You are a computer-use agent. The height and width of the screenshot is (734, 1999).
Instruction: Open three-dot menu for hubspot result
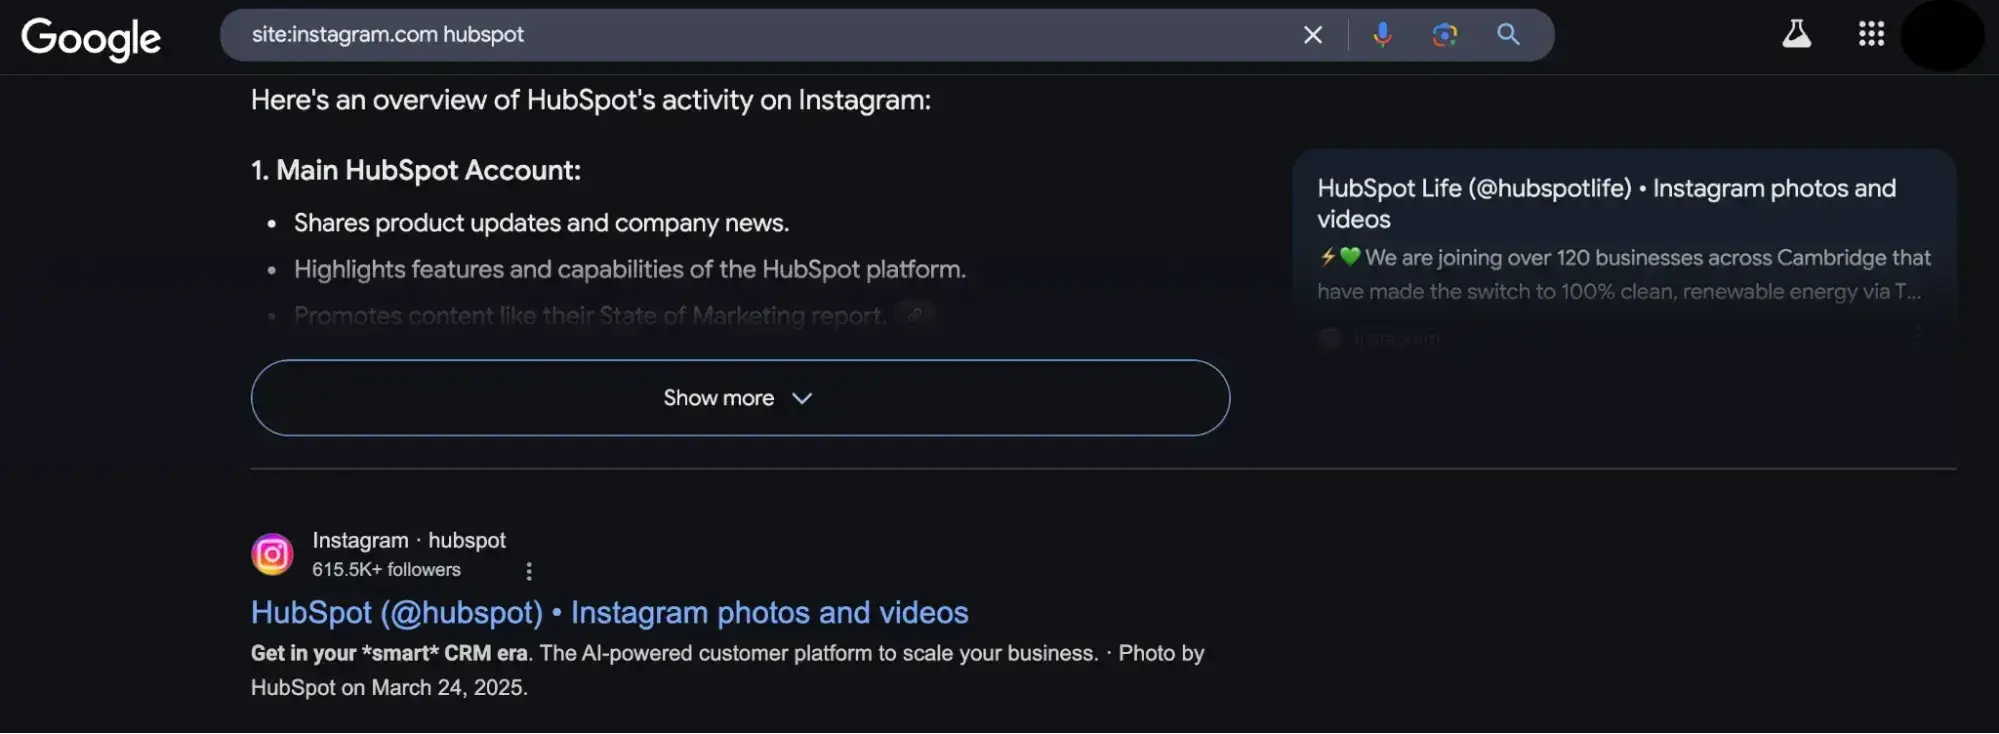tap(529, 571)
